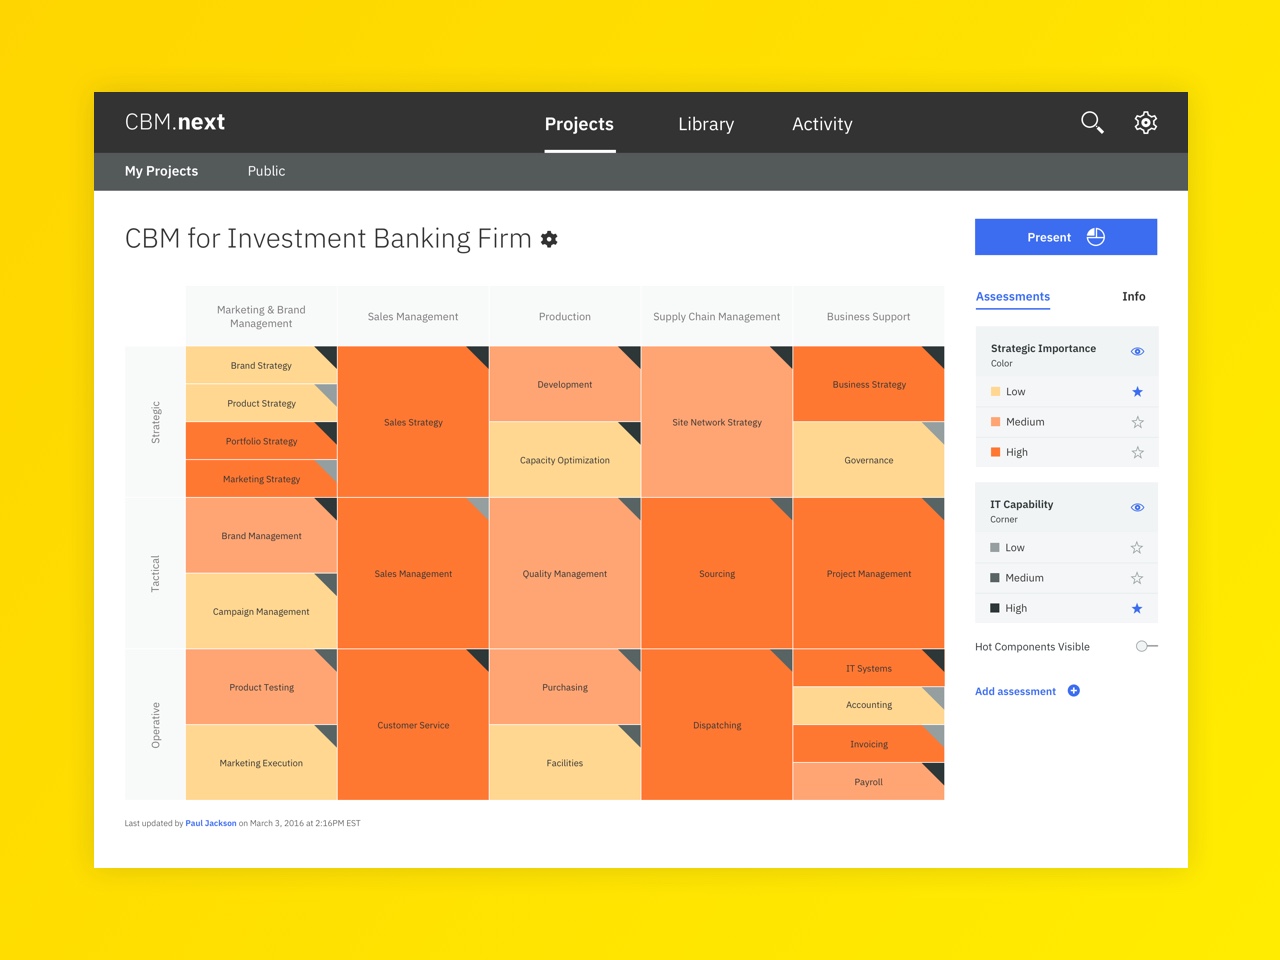This screenshot has width=1280, height=960.
Task: Click the High IT Capability dark swatch
Action: [x=995, y=608]
